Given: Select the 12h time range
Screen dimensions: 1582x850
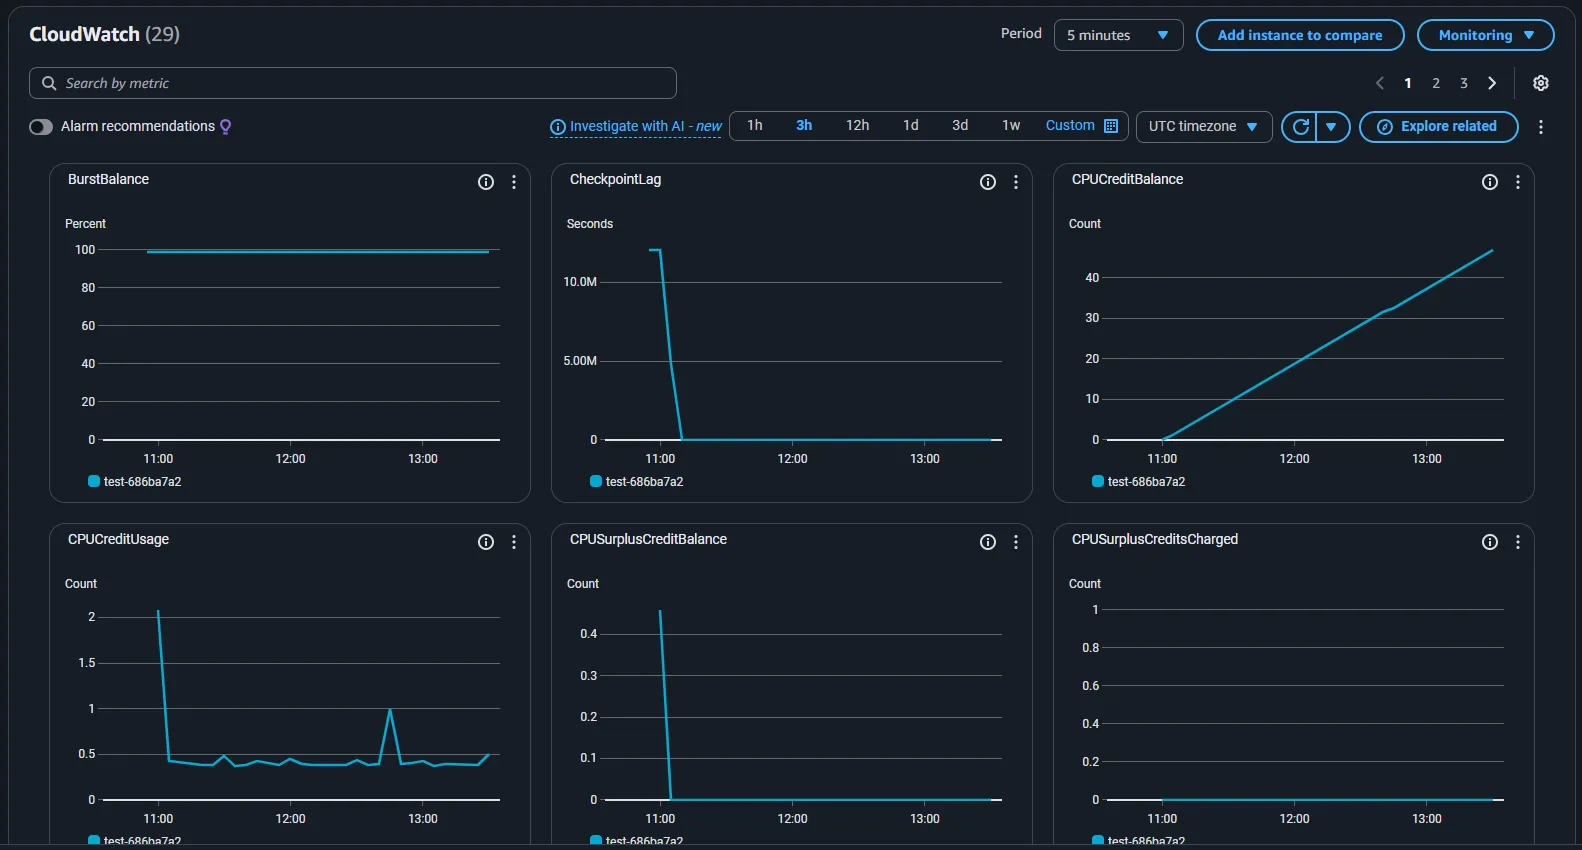Looking at the screenshot, I should 857,126.
